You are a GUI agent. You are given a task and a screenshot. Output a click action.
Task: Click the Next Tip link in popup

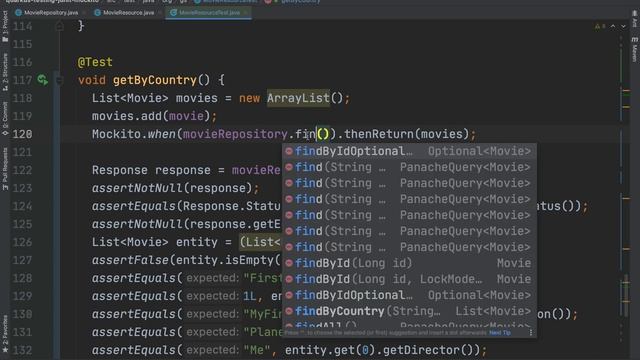[x=500, y=333]
